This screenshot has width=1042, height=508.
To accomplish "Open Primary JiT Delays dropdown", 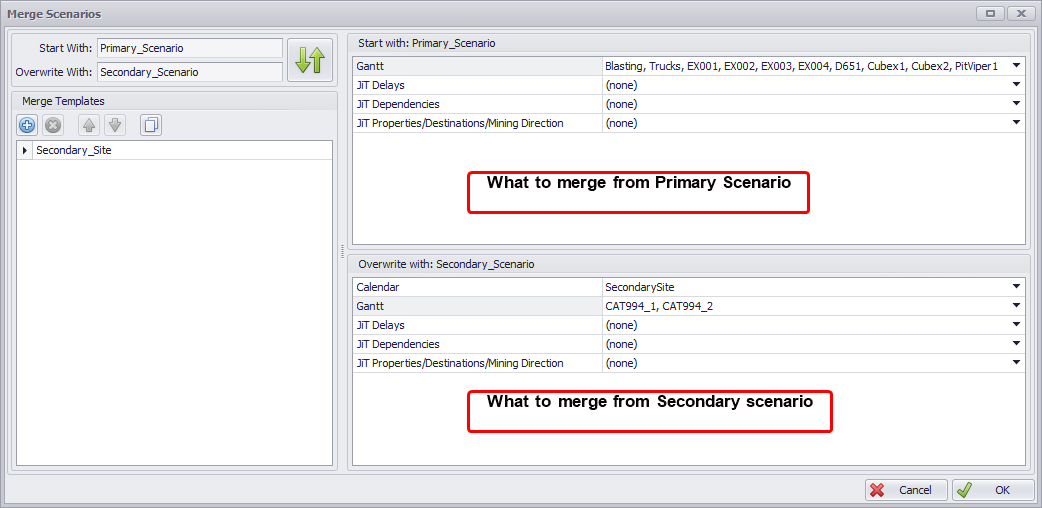I will [1016, 85].
